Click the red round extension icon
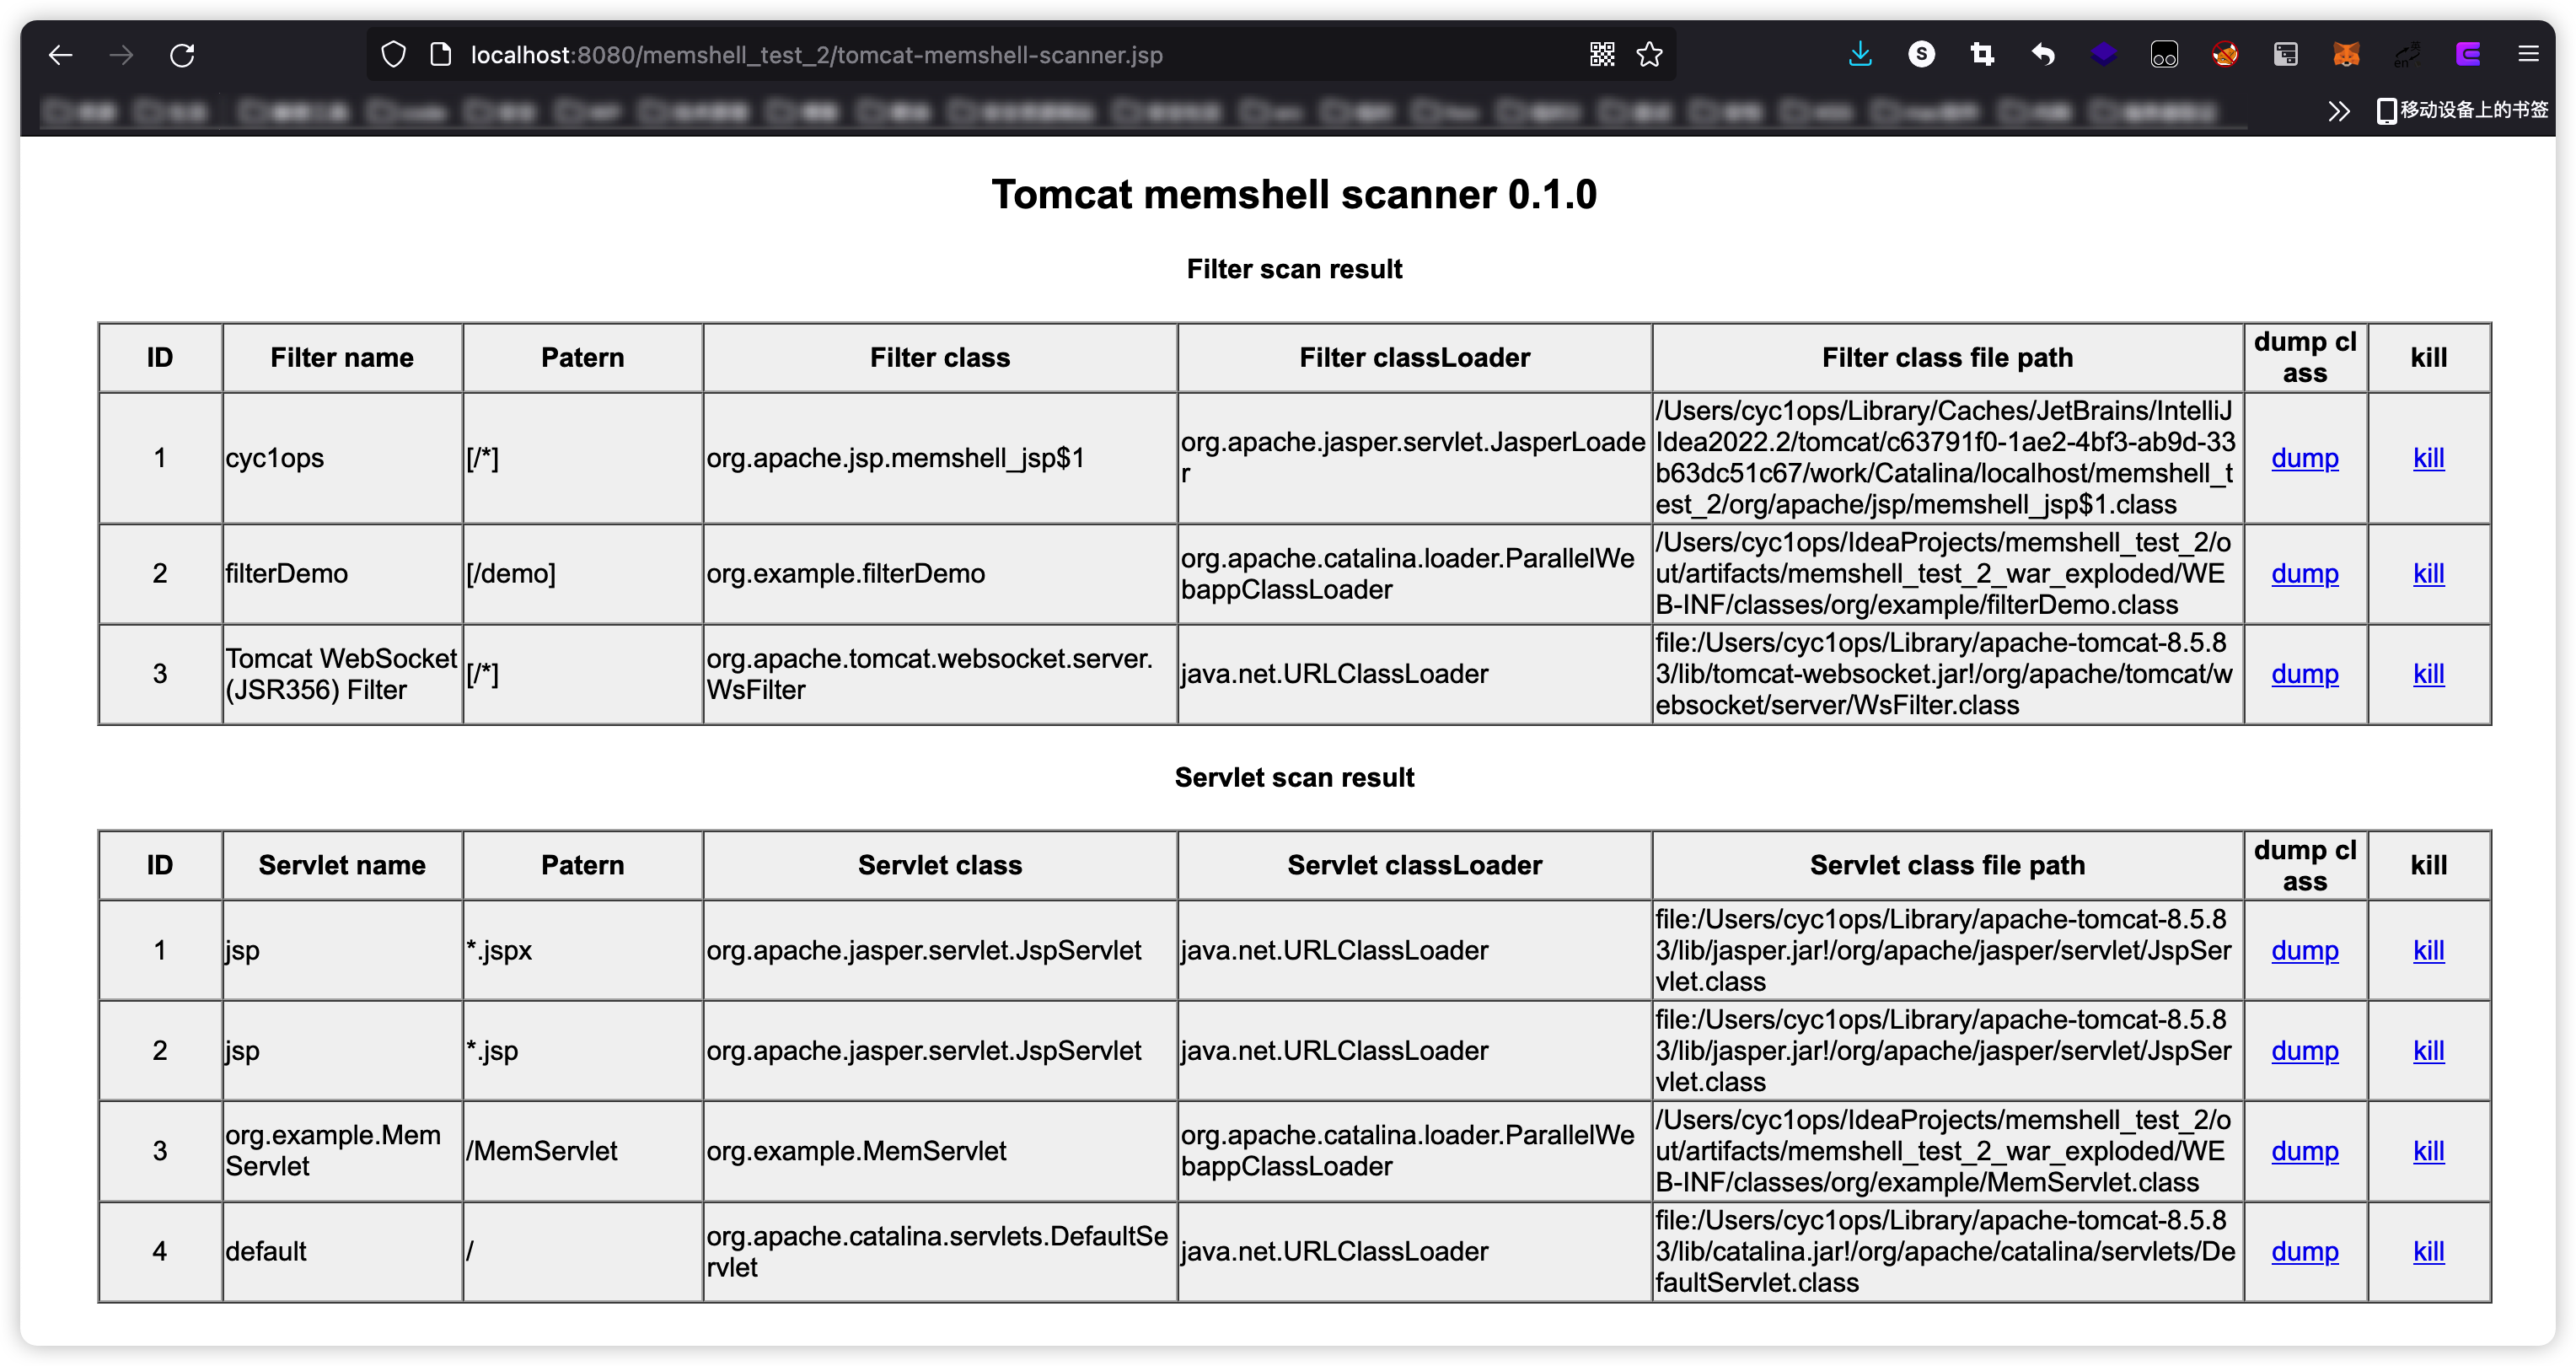 tap(2225, 55)
